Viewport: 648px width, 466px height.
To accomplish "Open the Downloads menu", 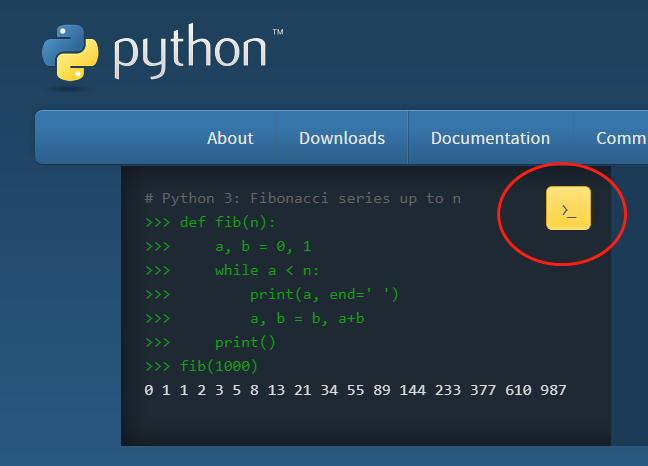I will [342, 138].
